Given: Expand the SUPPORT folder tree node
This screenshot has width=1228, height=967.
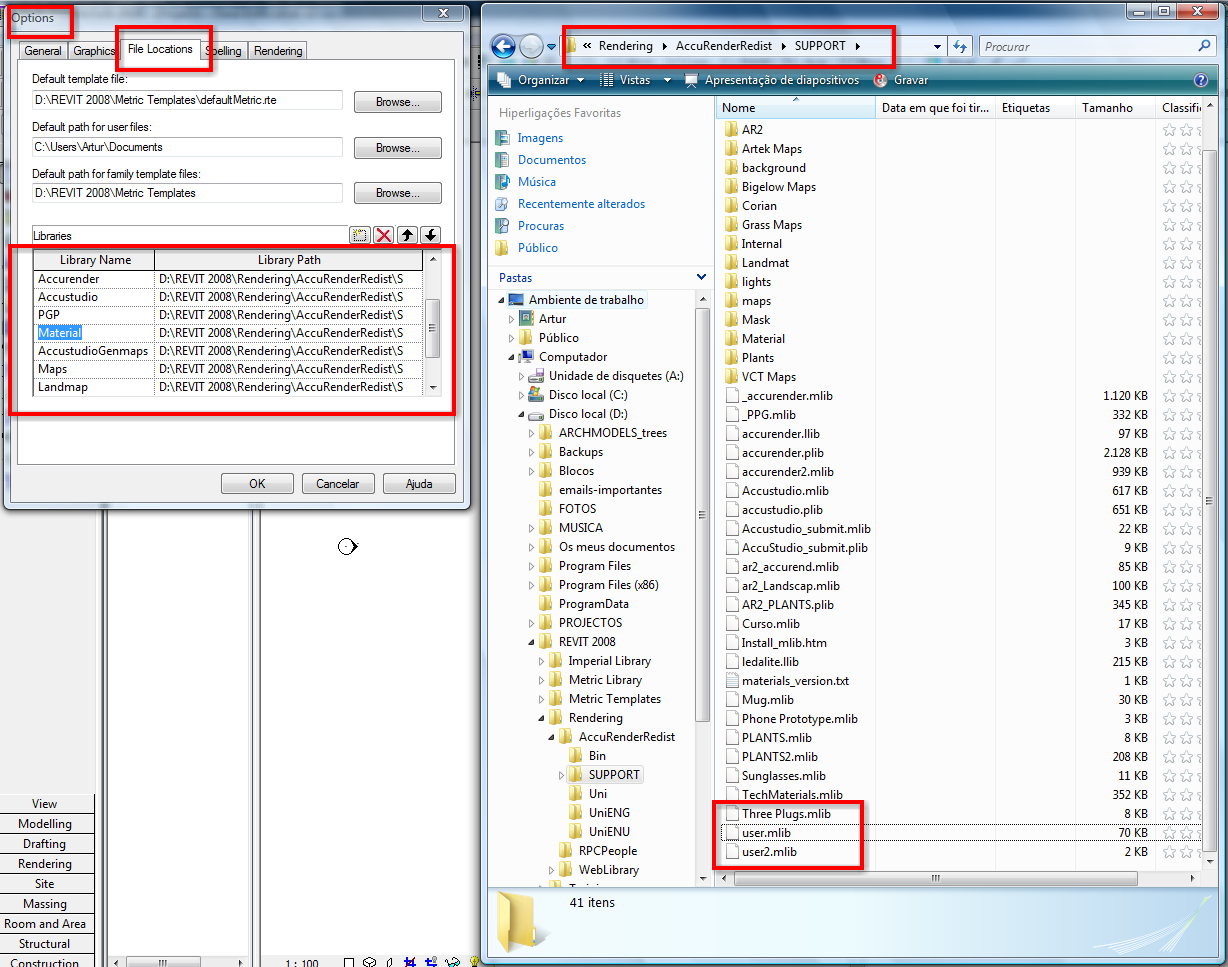Looking at the screenshot, I should coord(562,775).
